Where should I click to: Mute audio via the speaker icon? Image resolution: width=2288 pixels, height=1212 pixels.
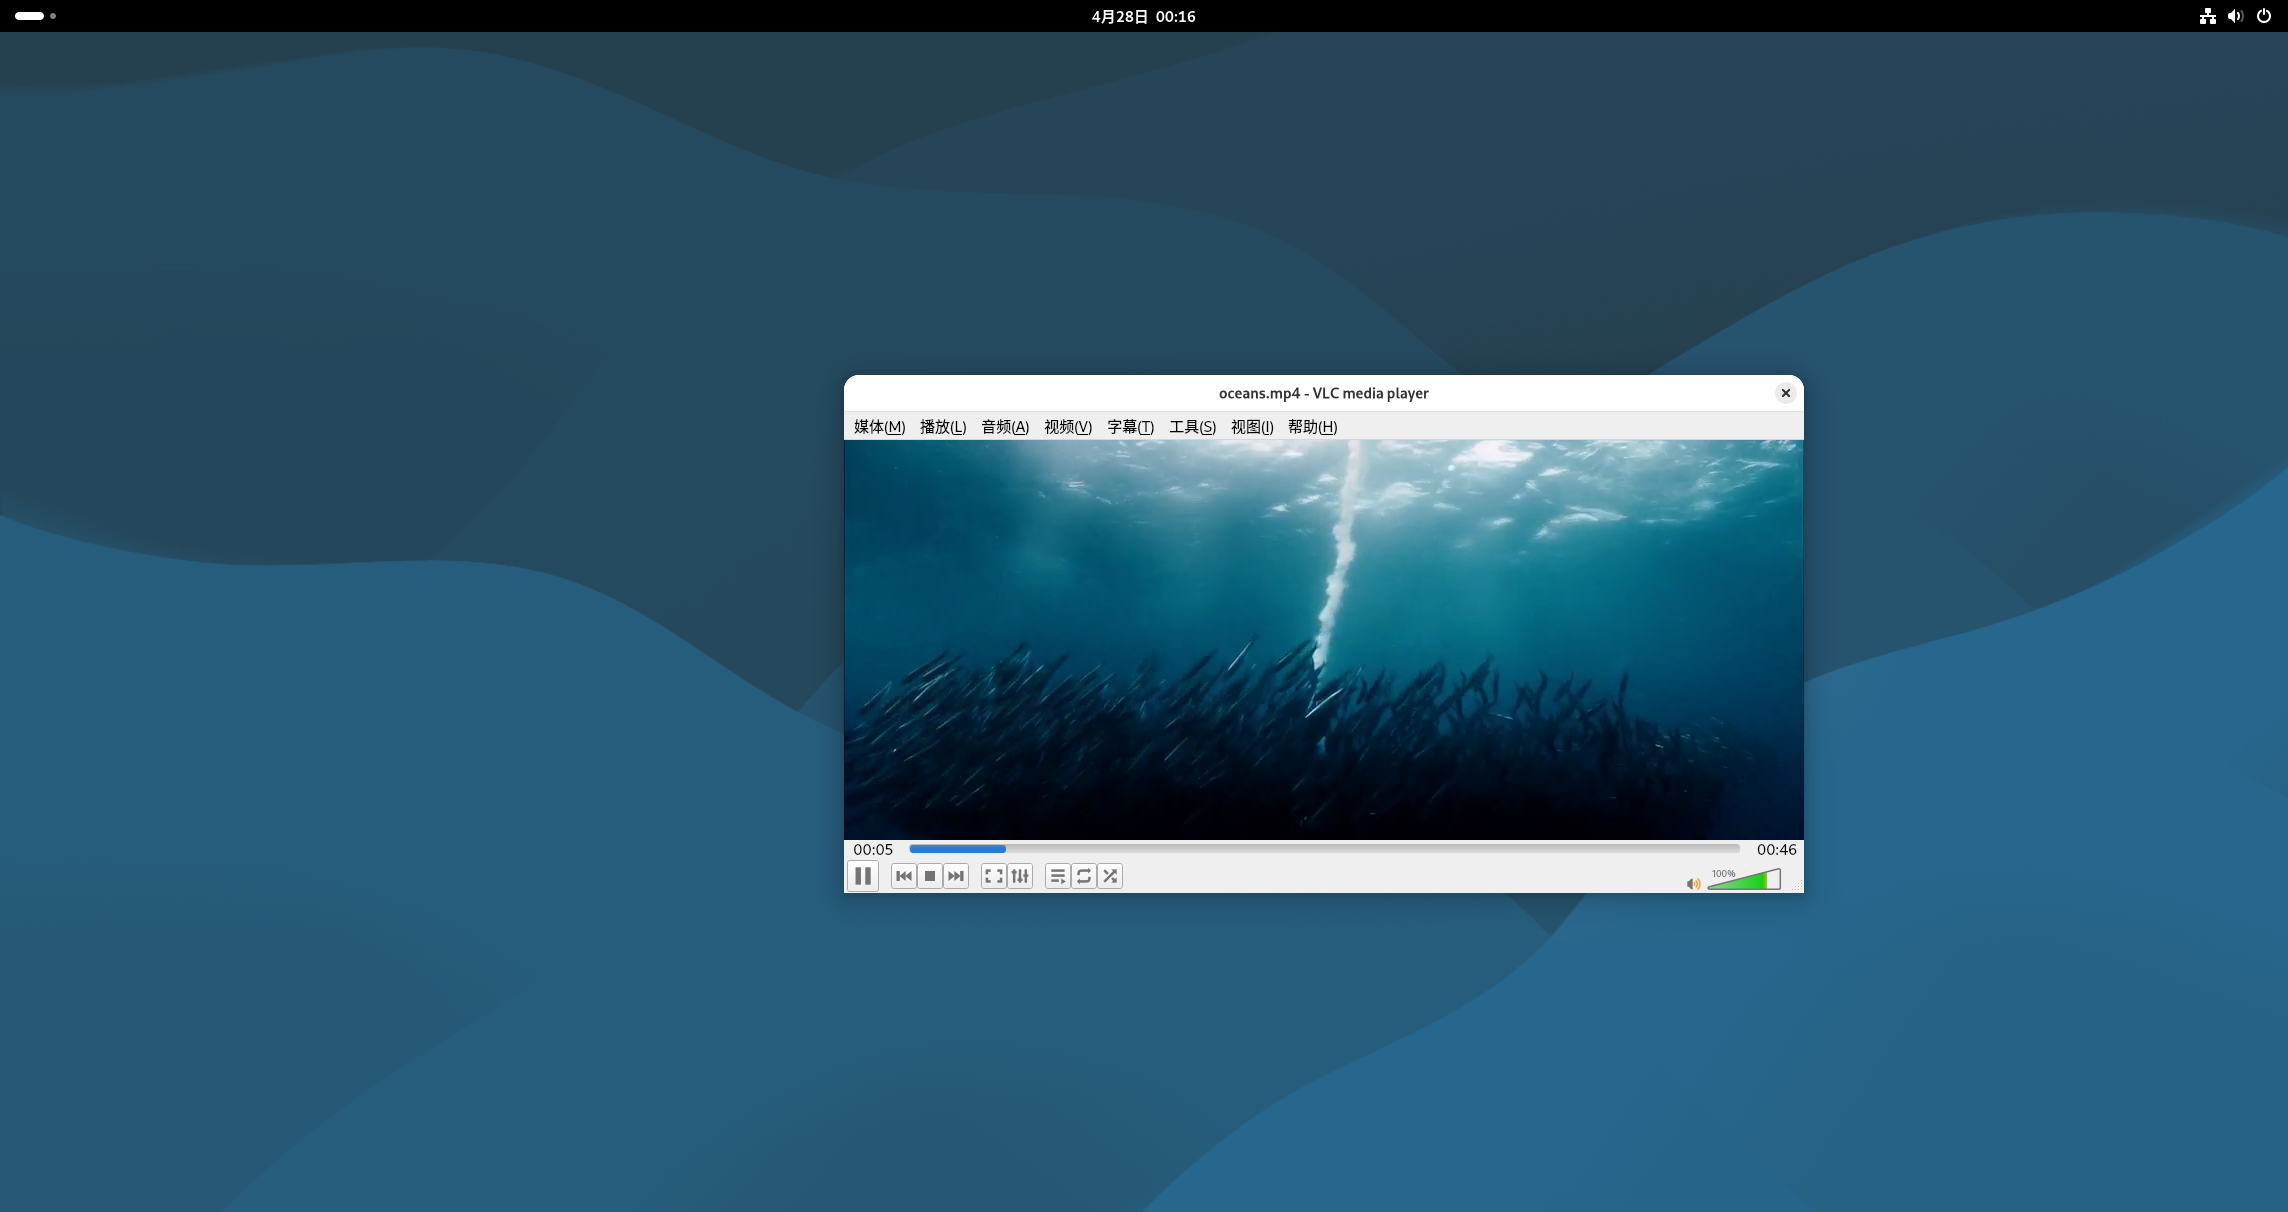tap(1693, 884)
